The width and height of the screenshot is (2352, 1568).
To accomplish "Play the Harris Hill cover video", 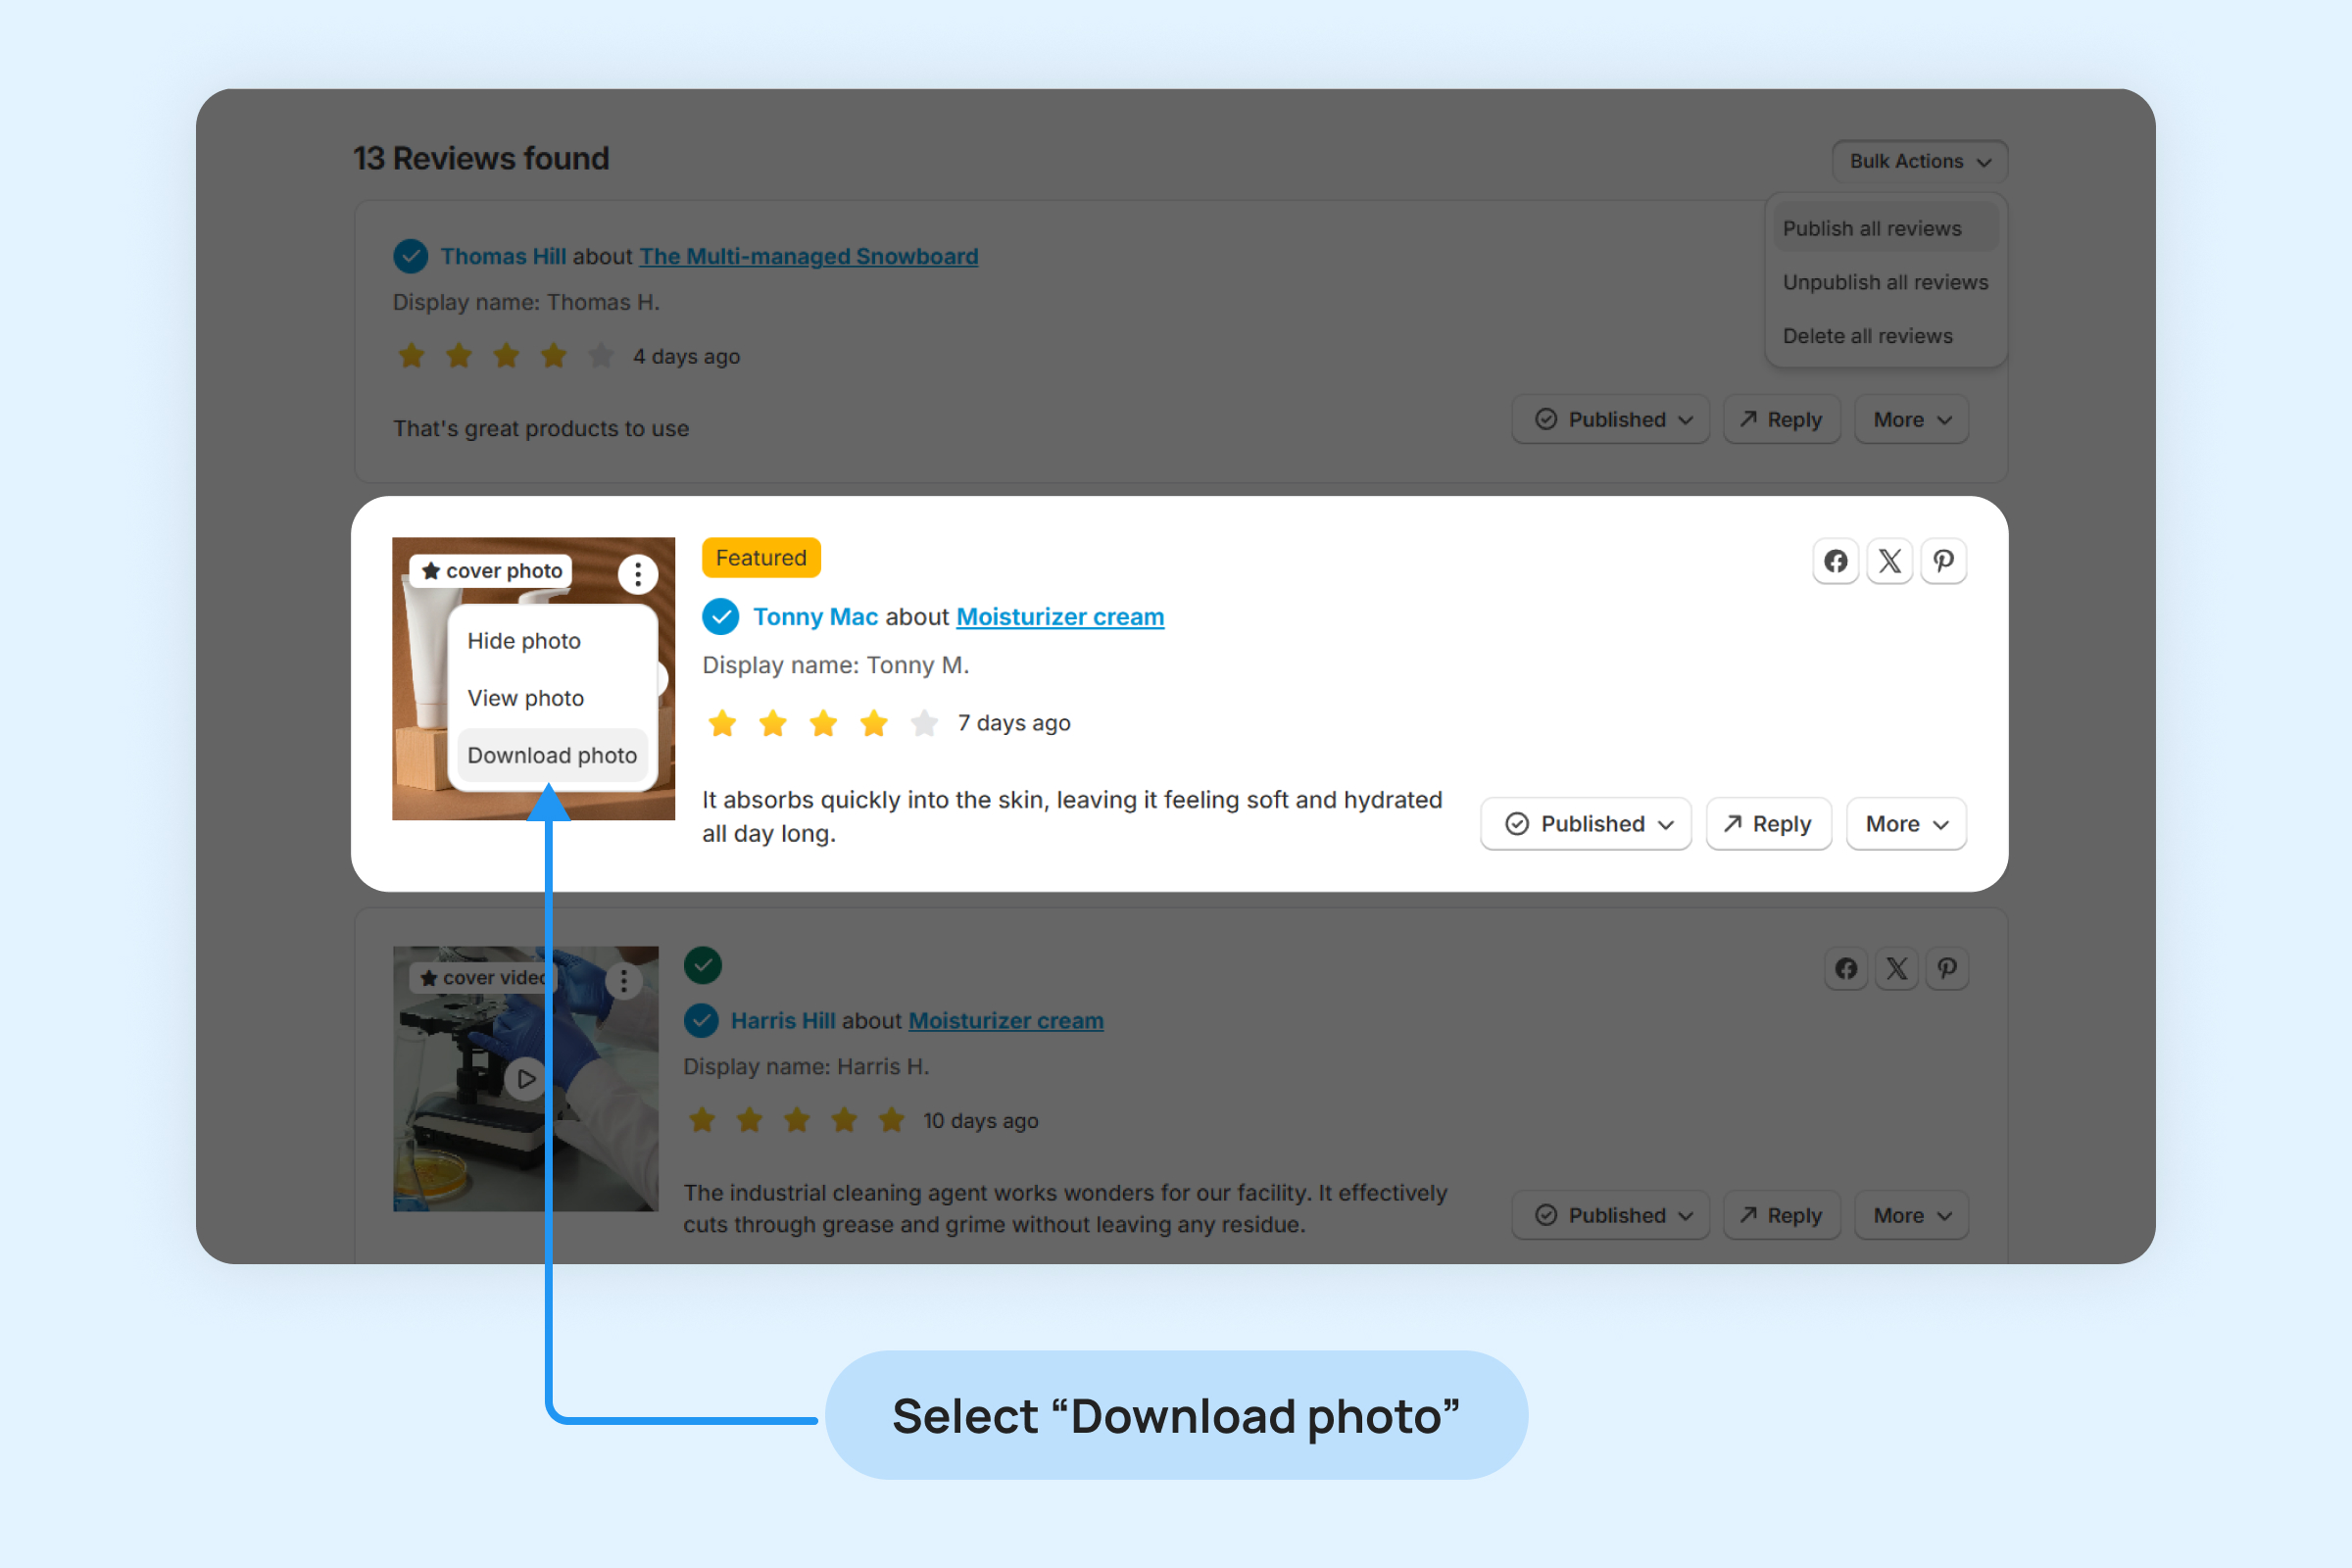I will click(526, 1079).
